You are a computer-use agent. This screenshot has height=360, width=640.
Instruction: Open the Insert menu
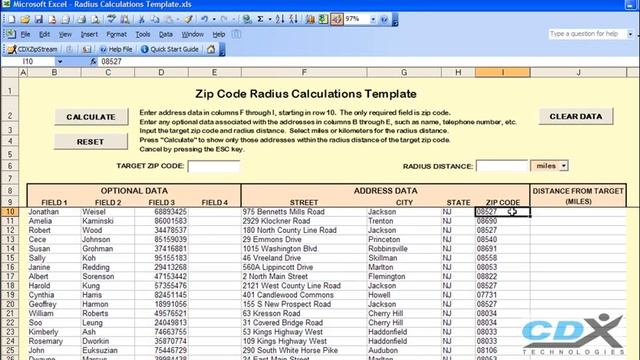coord(89,34)
